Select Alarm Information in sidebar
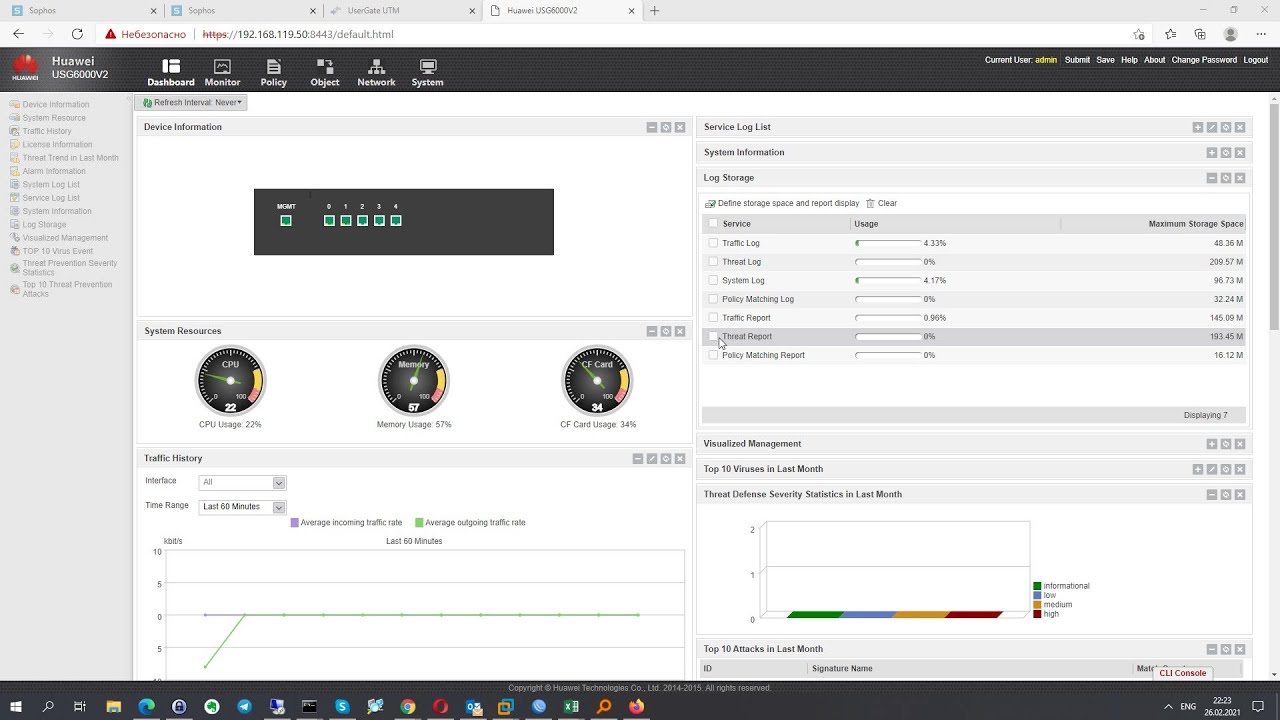Viewport: 1280px width, 720px height. click(54, 171)
